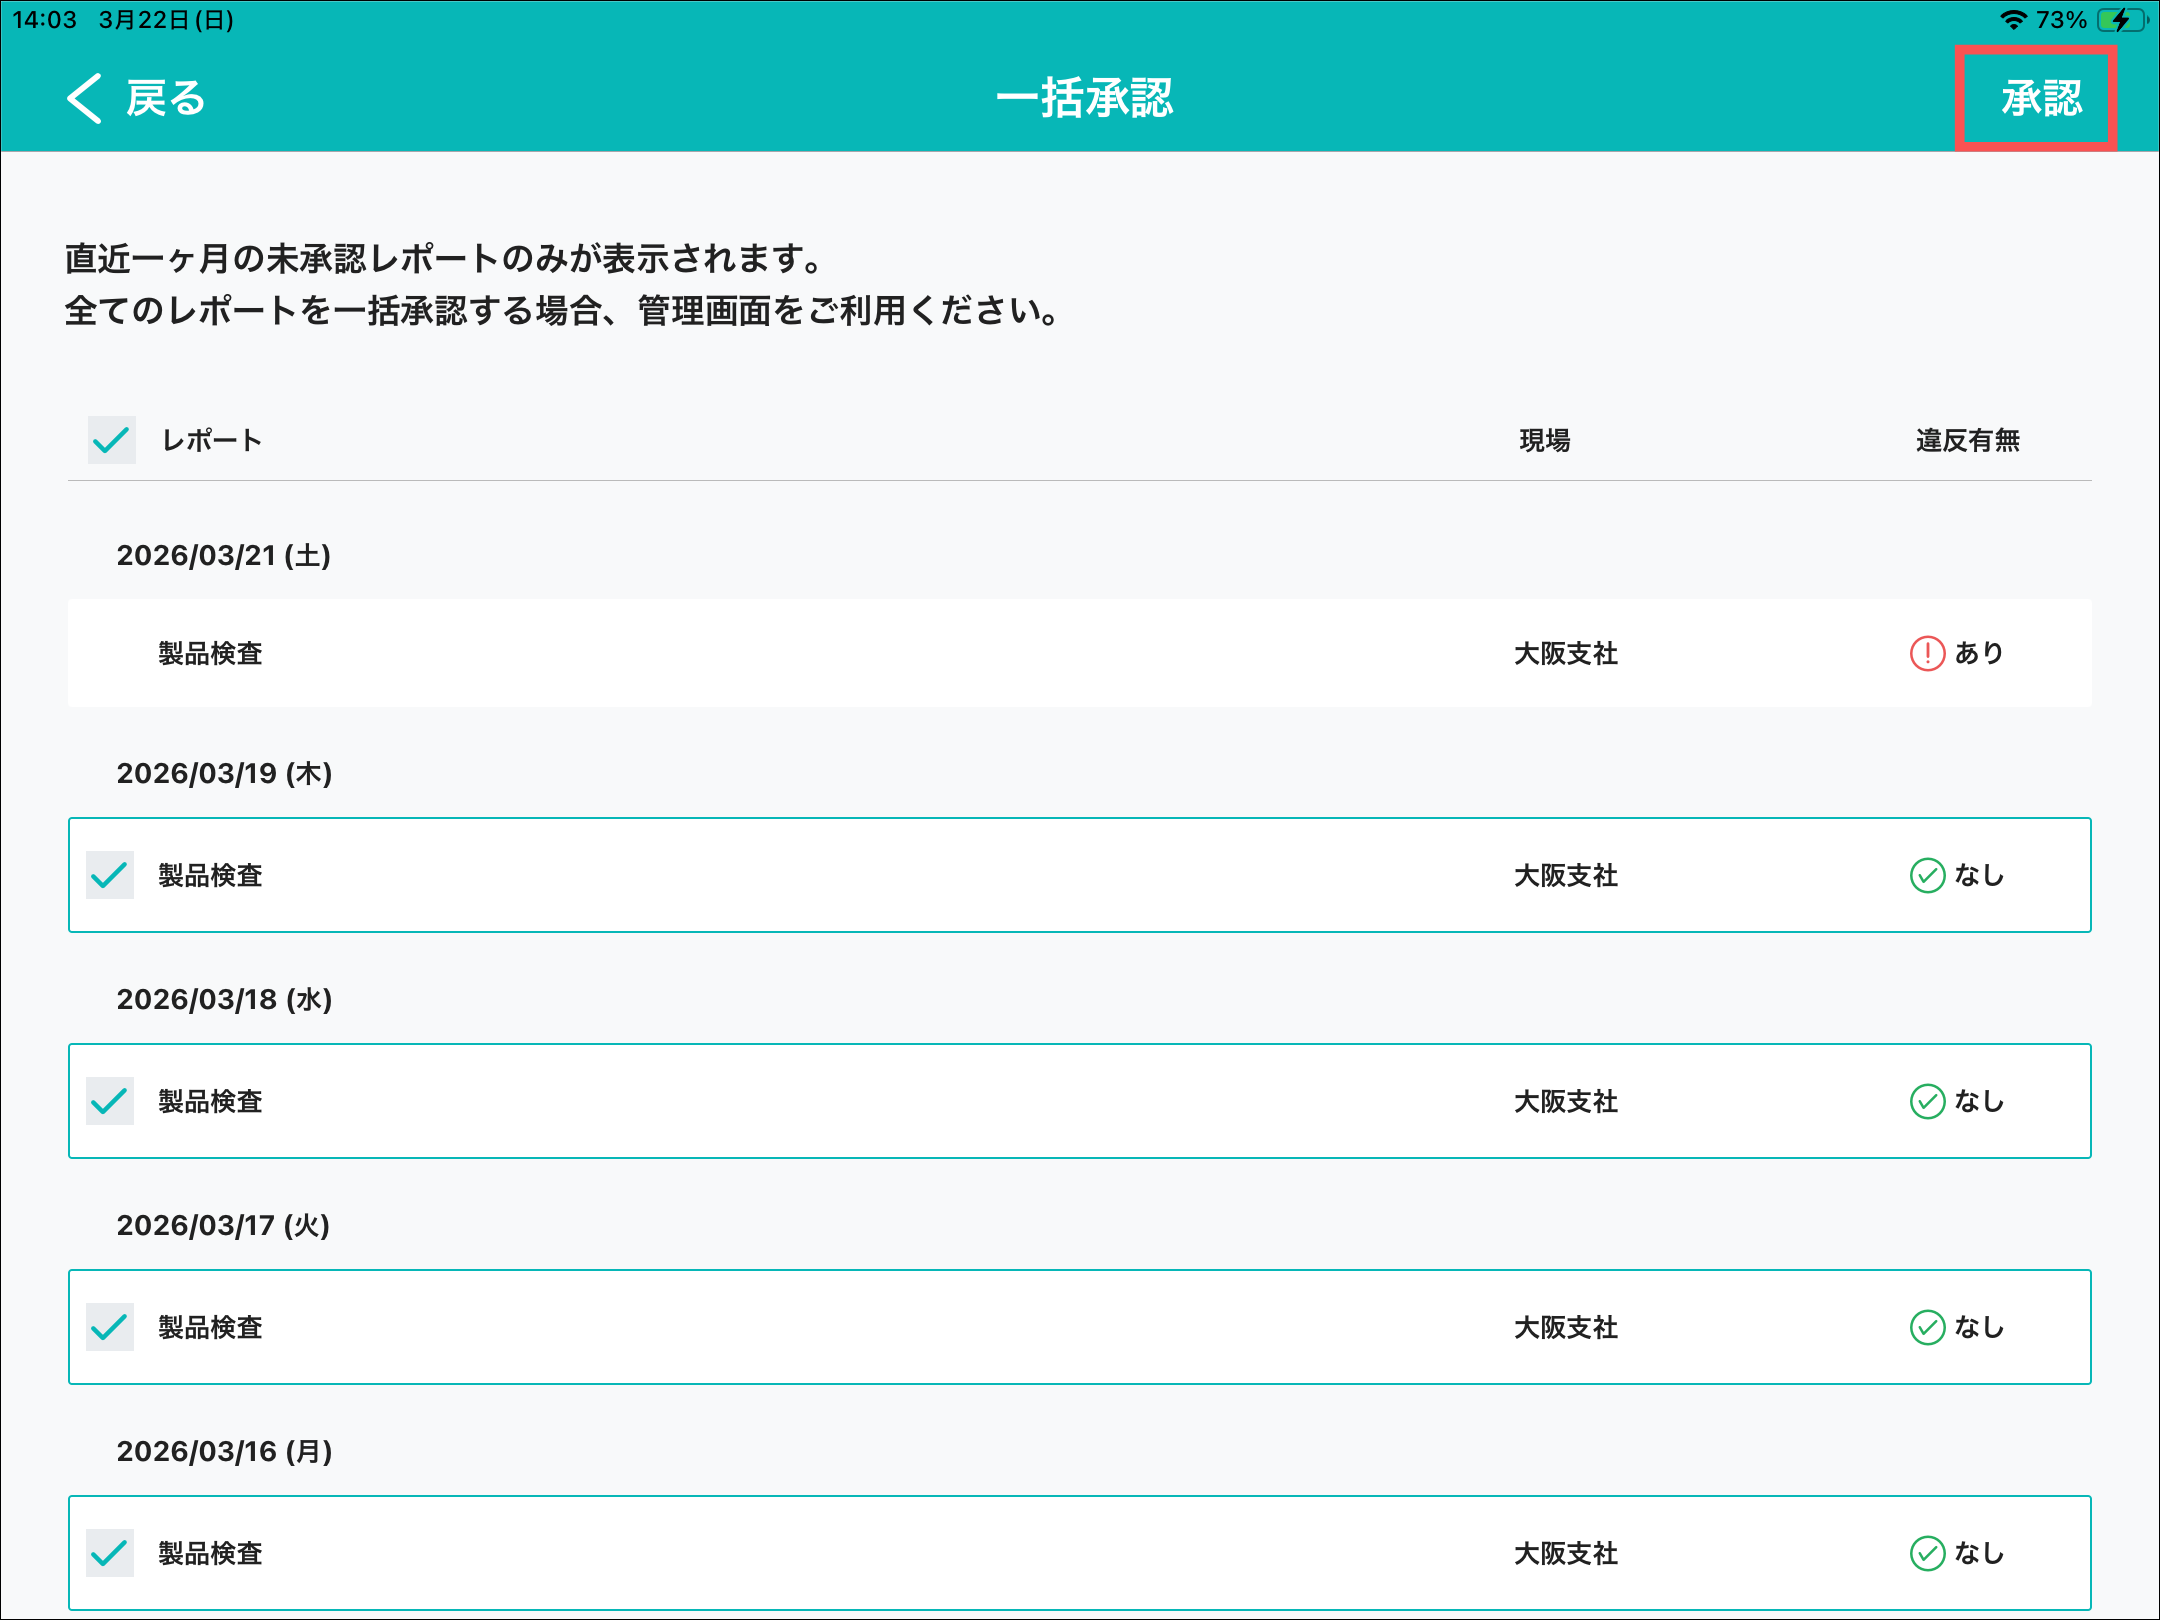Click the red violation warning icon on 03/21
This screenshot has height=1620, width=2160.
[x=1927, y=653]
